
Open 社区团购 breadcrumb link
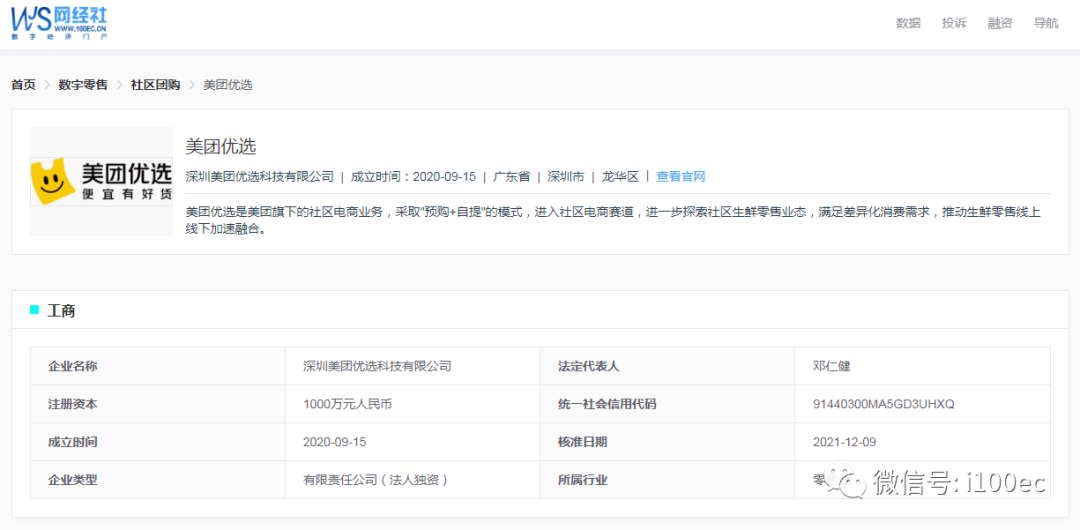pyautogui.click(x=156, y=85)
